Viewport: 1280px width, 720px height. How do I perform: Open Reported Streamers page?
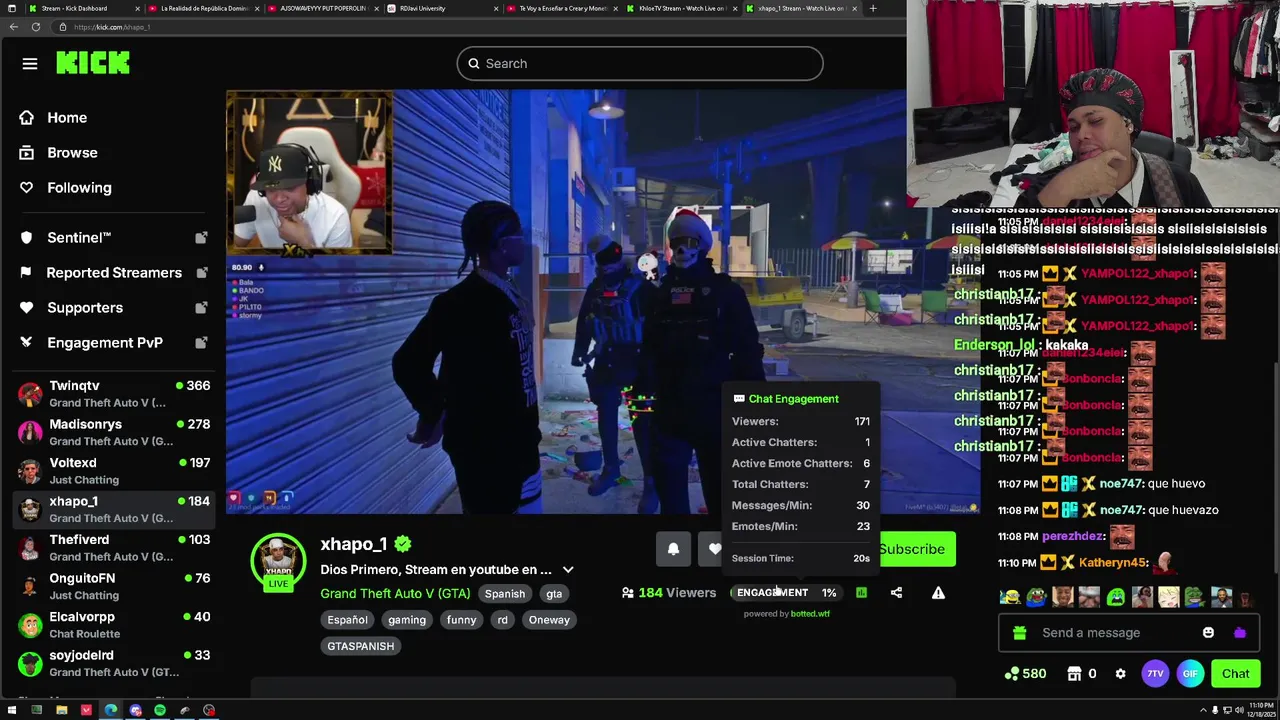click(x=114, y=273)
